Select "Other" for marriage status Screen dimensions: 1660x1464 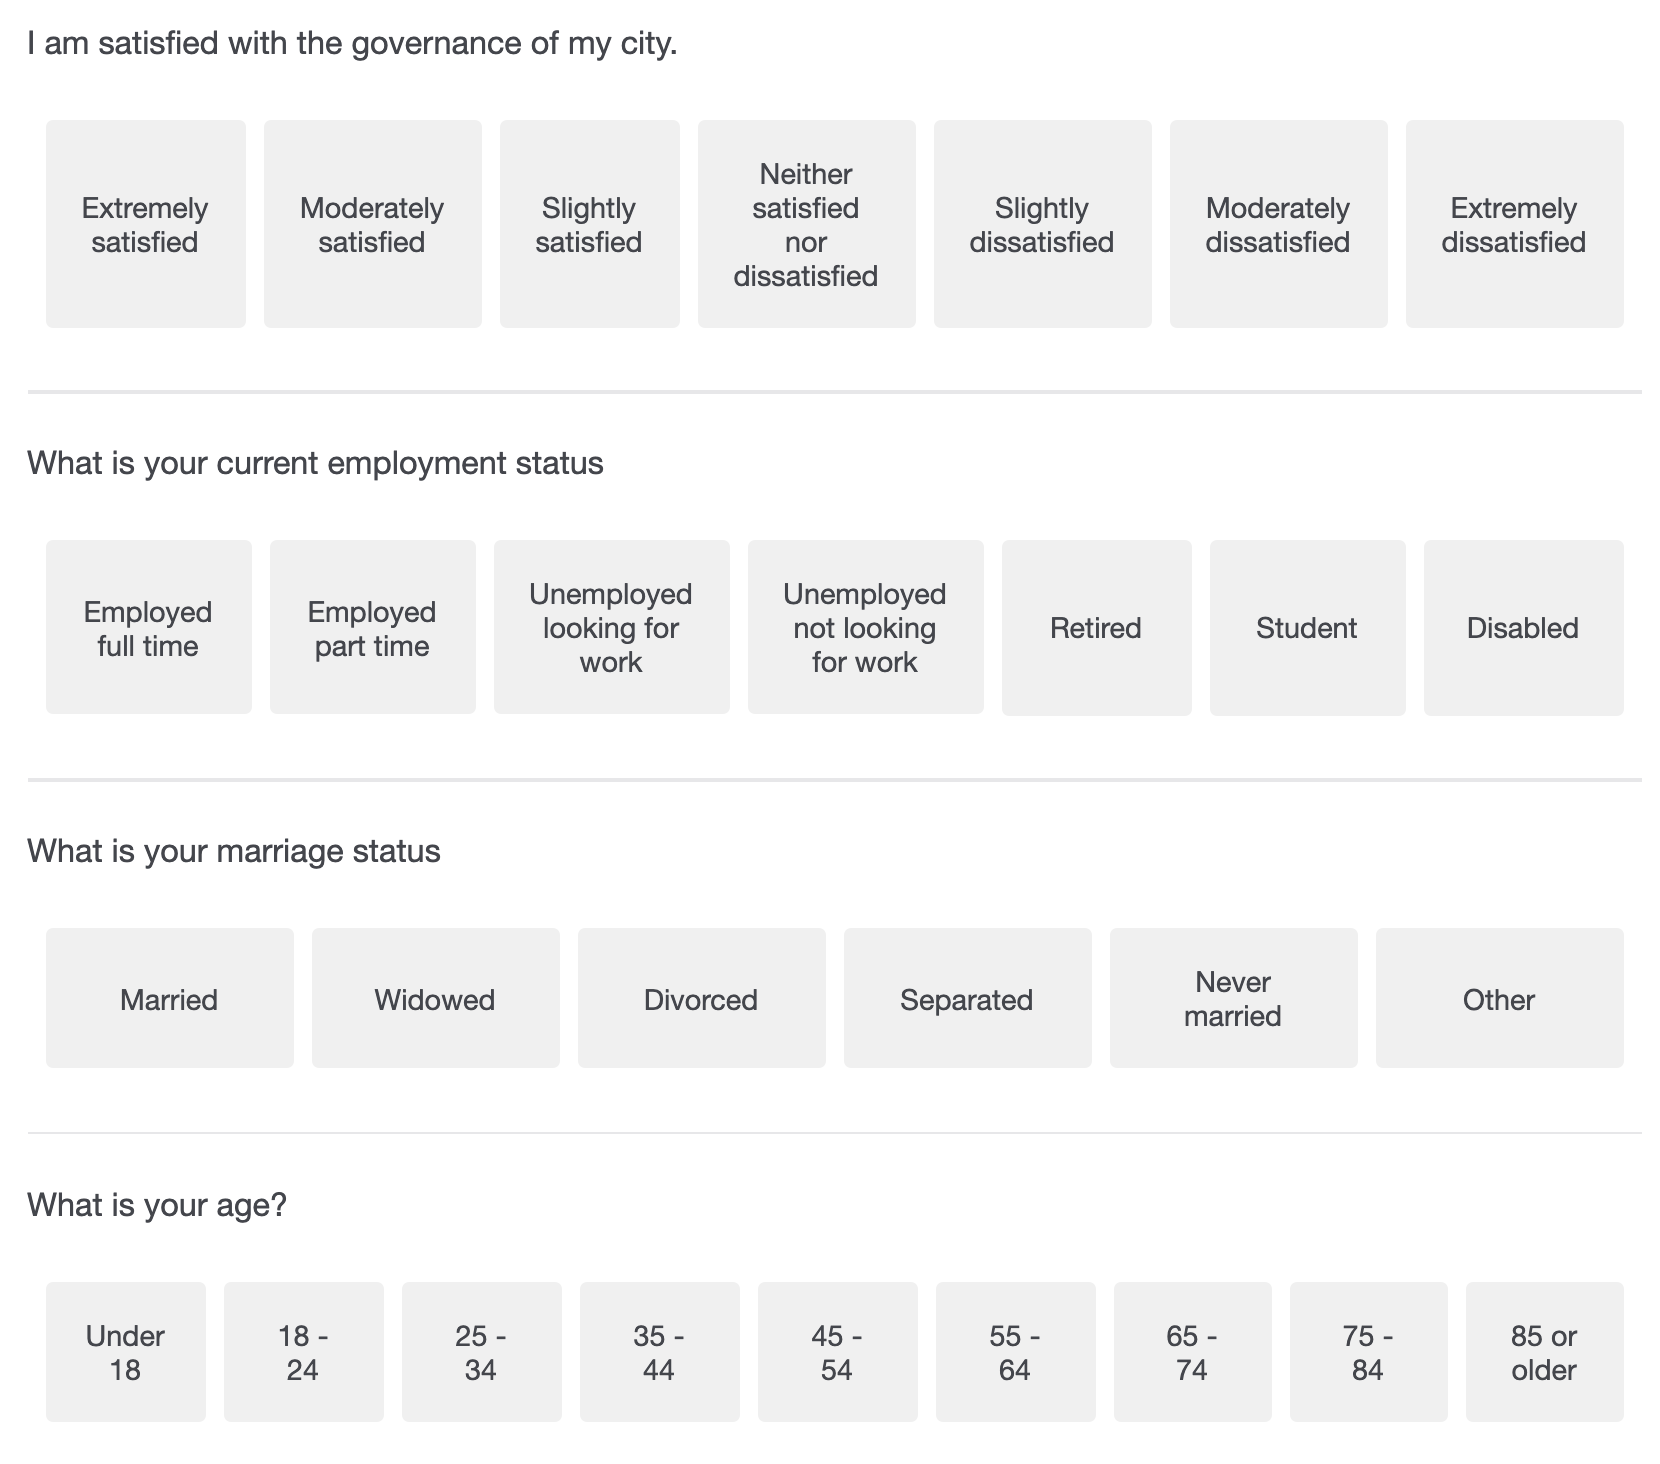1499,998
